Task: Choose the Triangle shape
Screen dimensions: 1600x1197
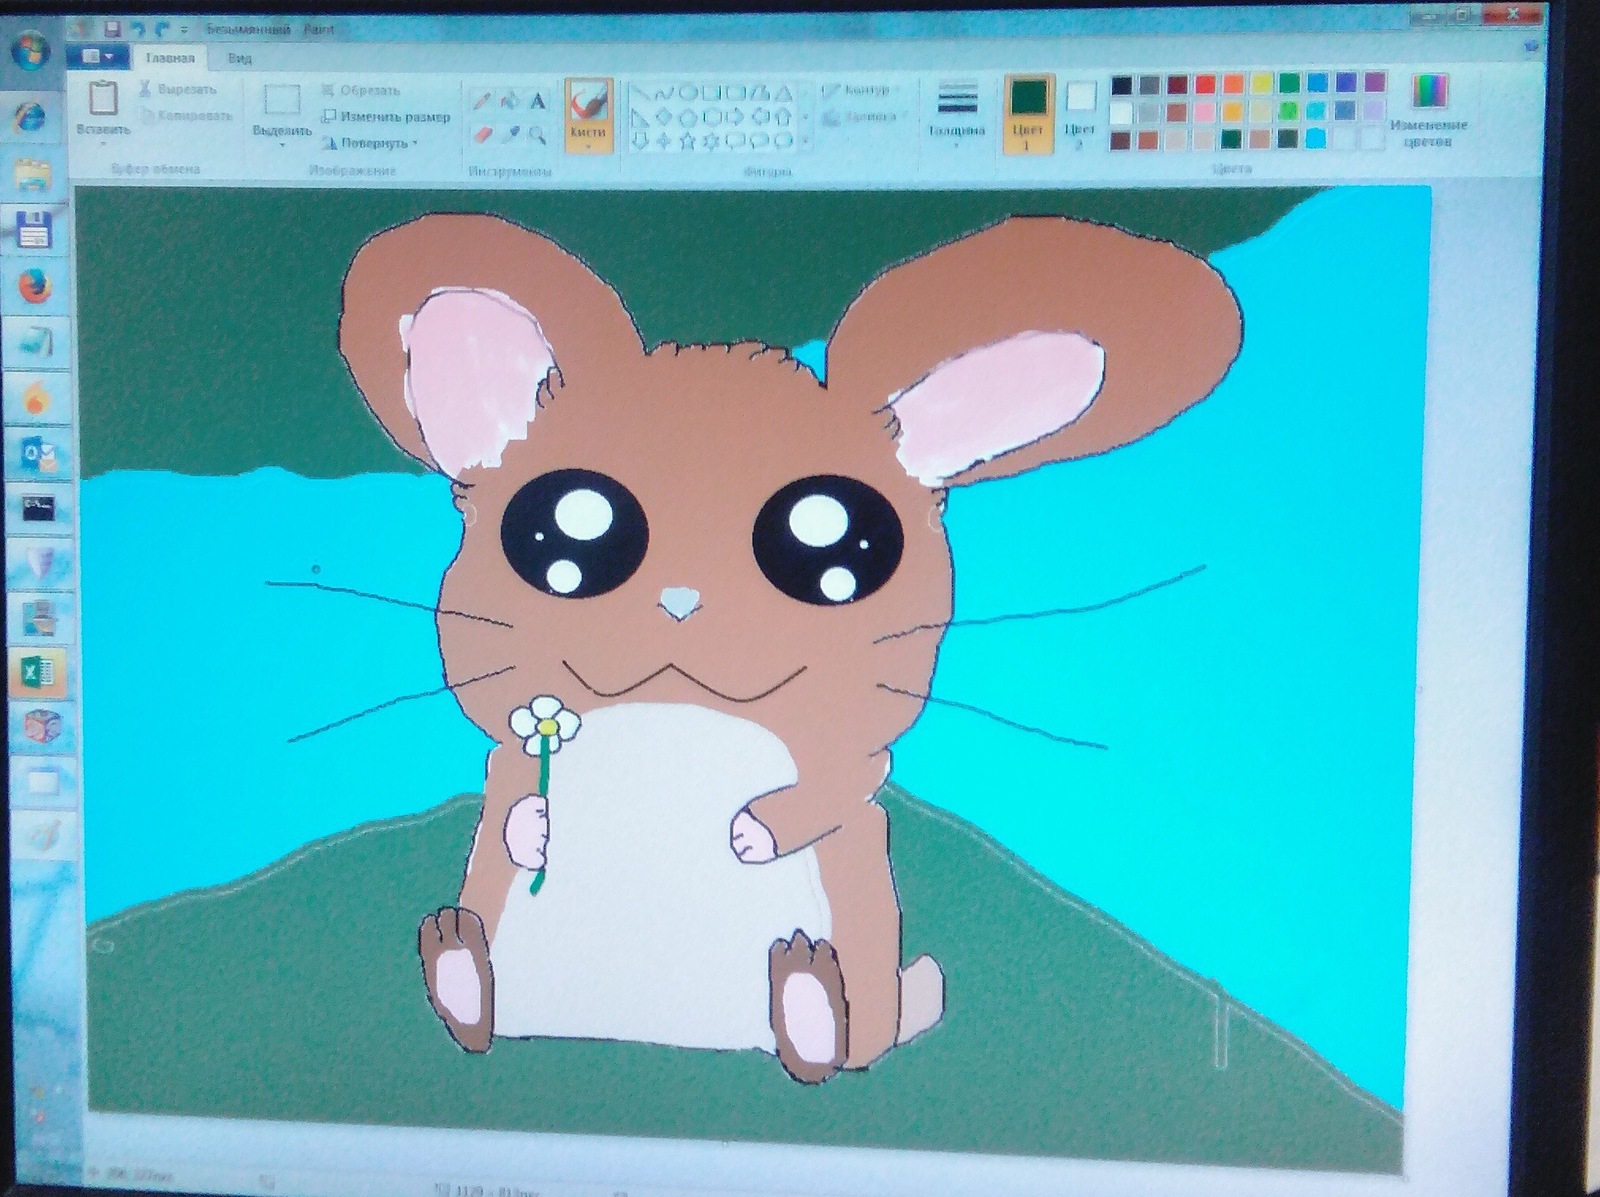Action: click(783, 93)
